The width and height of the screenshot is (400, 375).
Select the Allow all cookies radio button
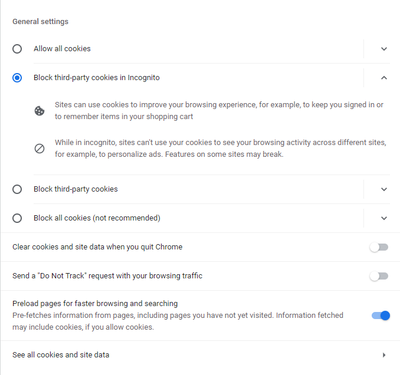click(17, 49)
